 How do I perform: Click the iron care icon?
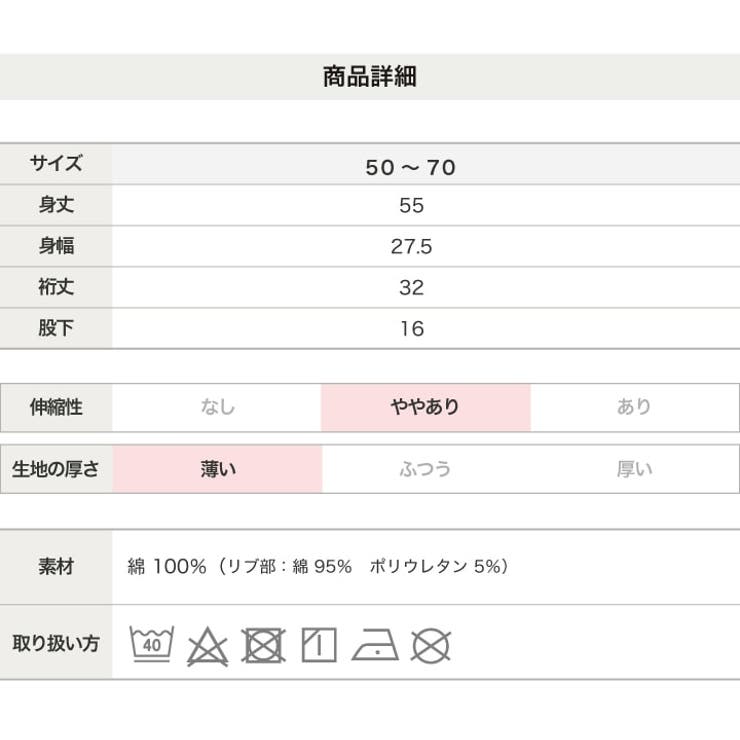click(375, 645)
